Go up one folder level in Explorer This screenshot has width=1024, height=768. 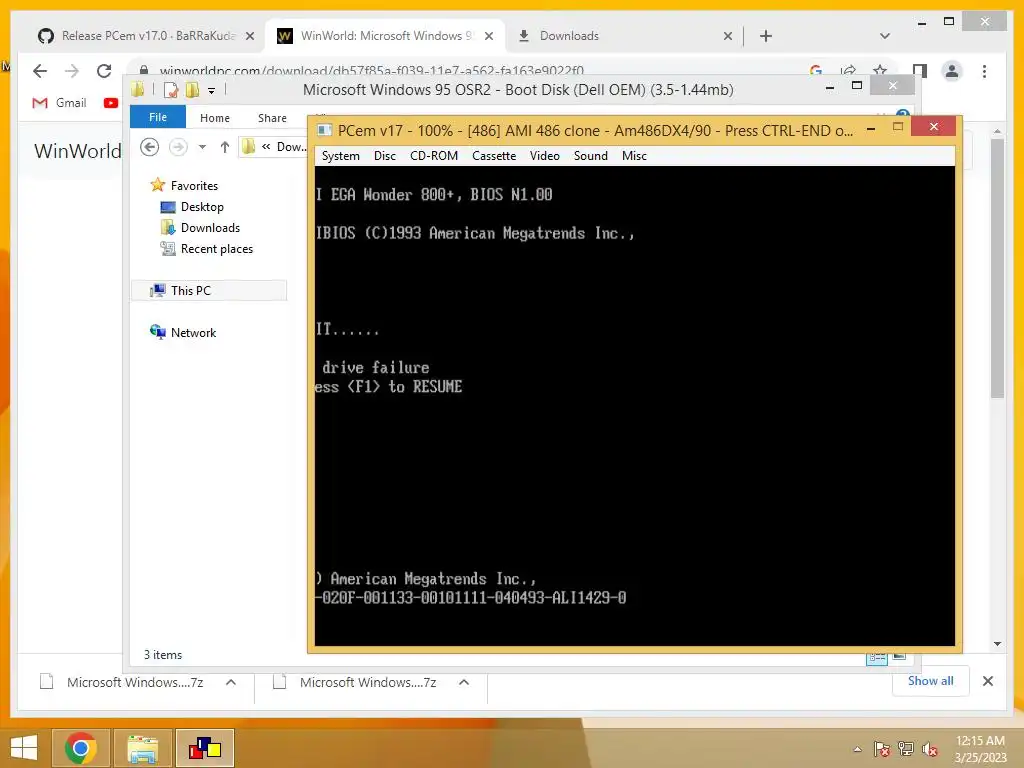point(225,147)
